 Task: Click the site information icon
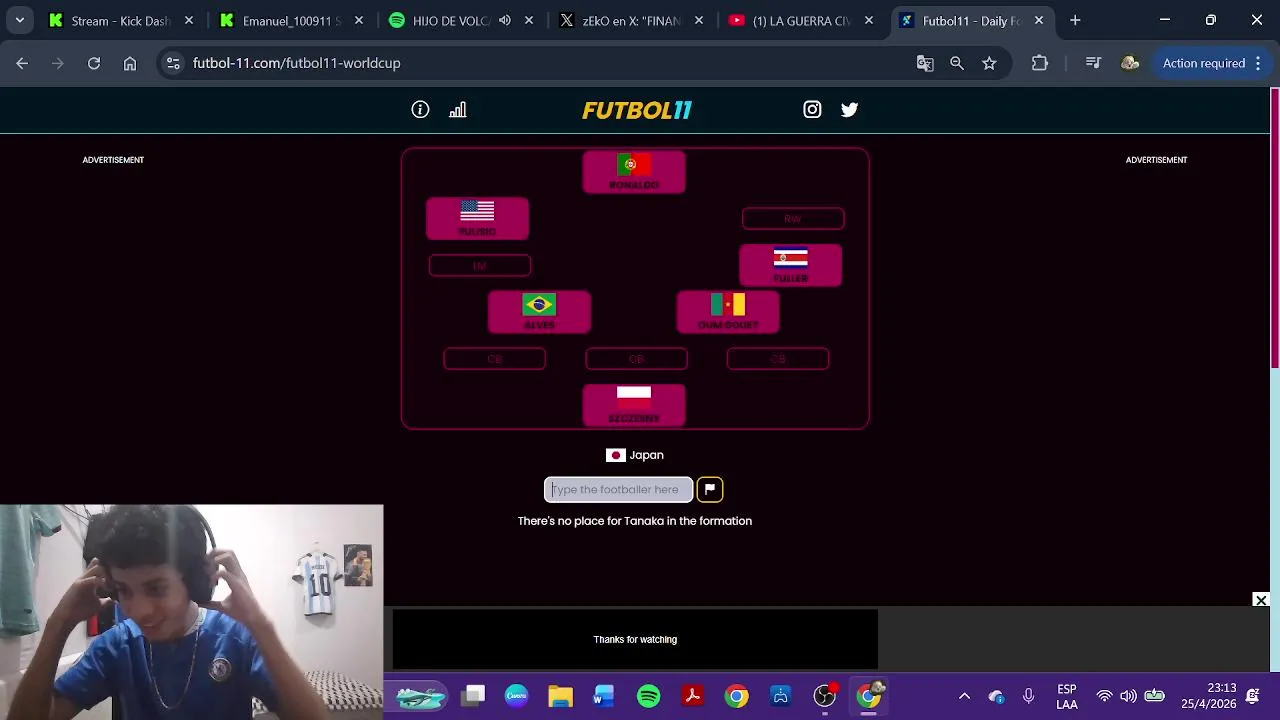pyautogui.click(x=173, y=63)
